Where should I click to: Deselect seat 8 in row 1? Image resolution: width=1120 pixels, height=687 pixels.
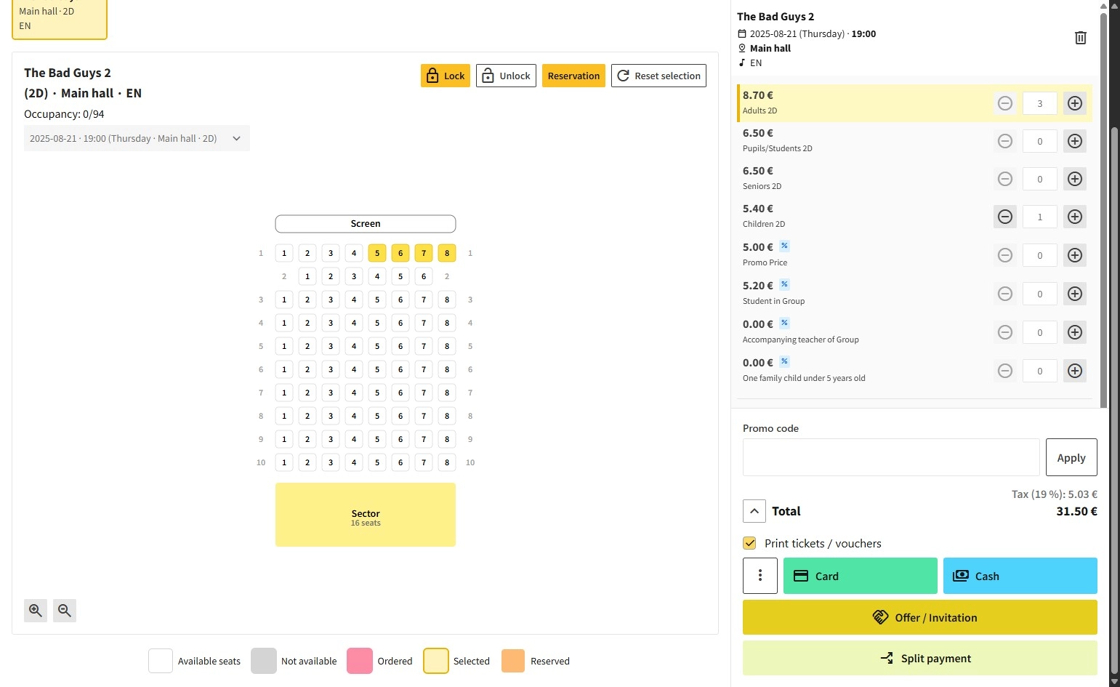coord(447,253)
